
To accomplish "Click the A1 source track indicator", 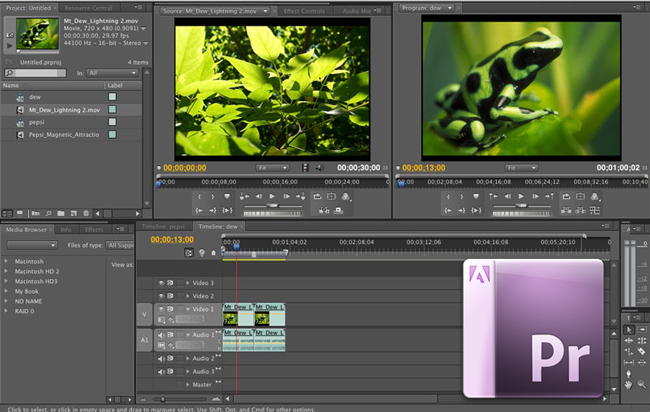I will pyautogui.click(x=144, y=340).
